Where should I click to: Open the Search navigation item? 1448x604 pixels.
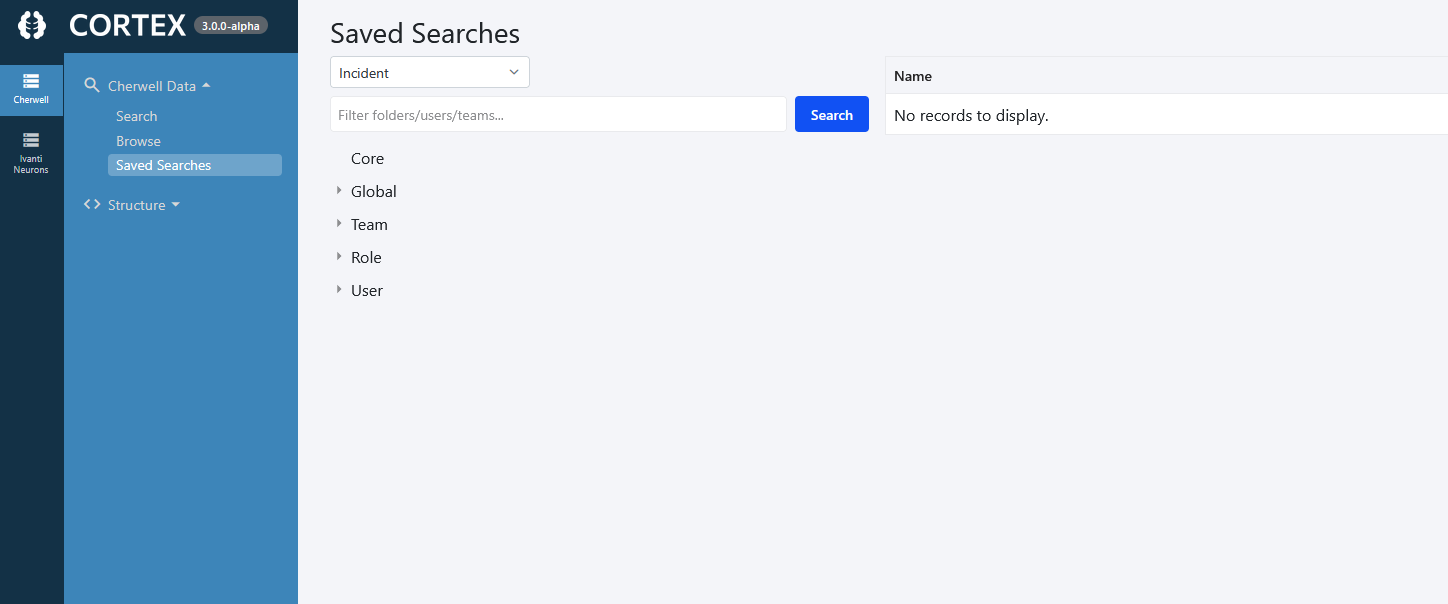[x=136, y=116]
